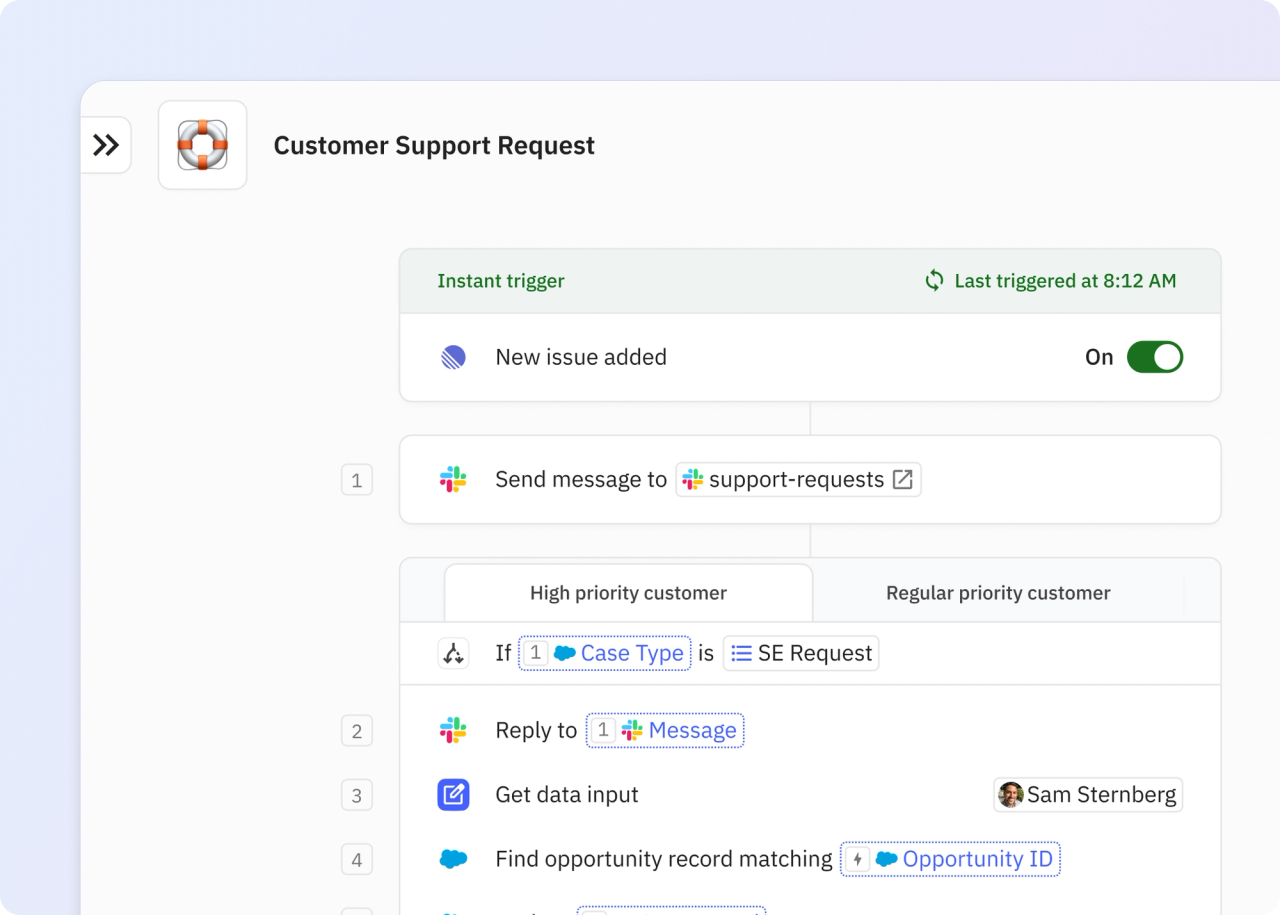Click the Opportunity ID variable chip

pyautogui.click(x=950, y=859)
